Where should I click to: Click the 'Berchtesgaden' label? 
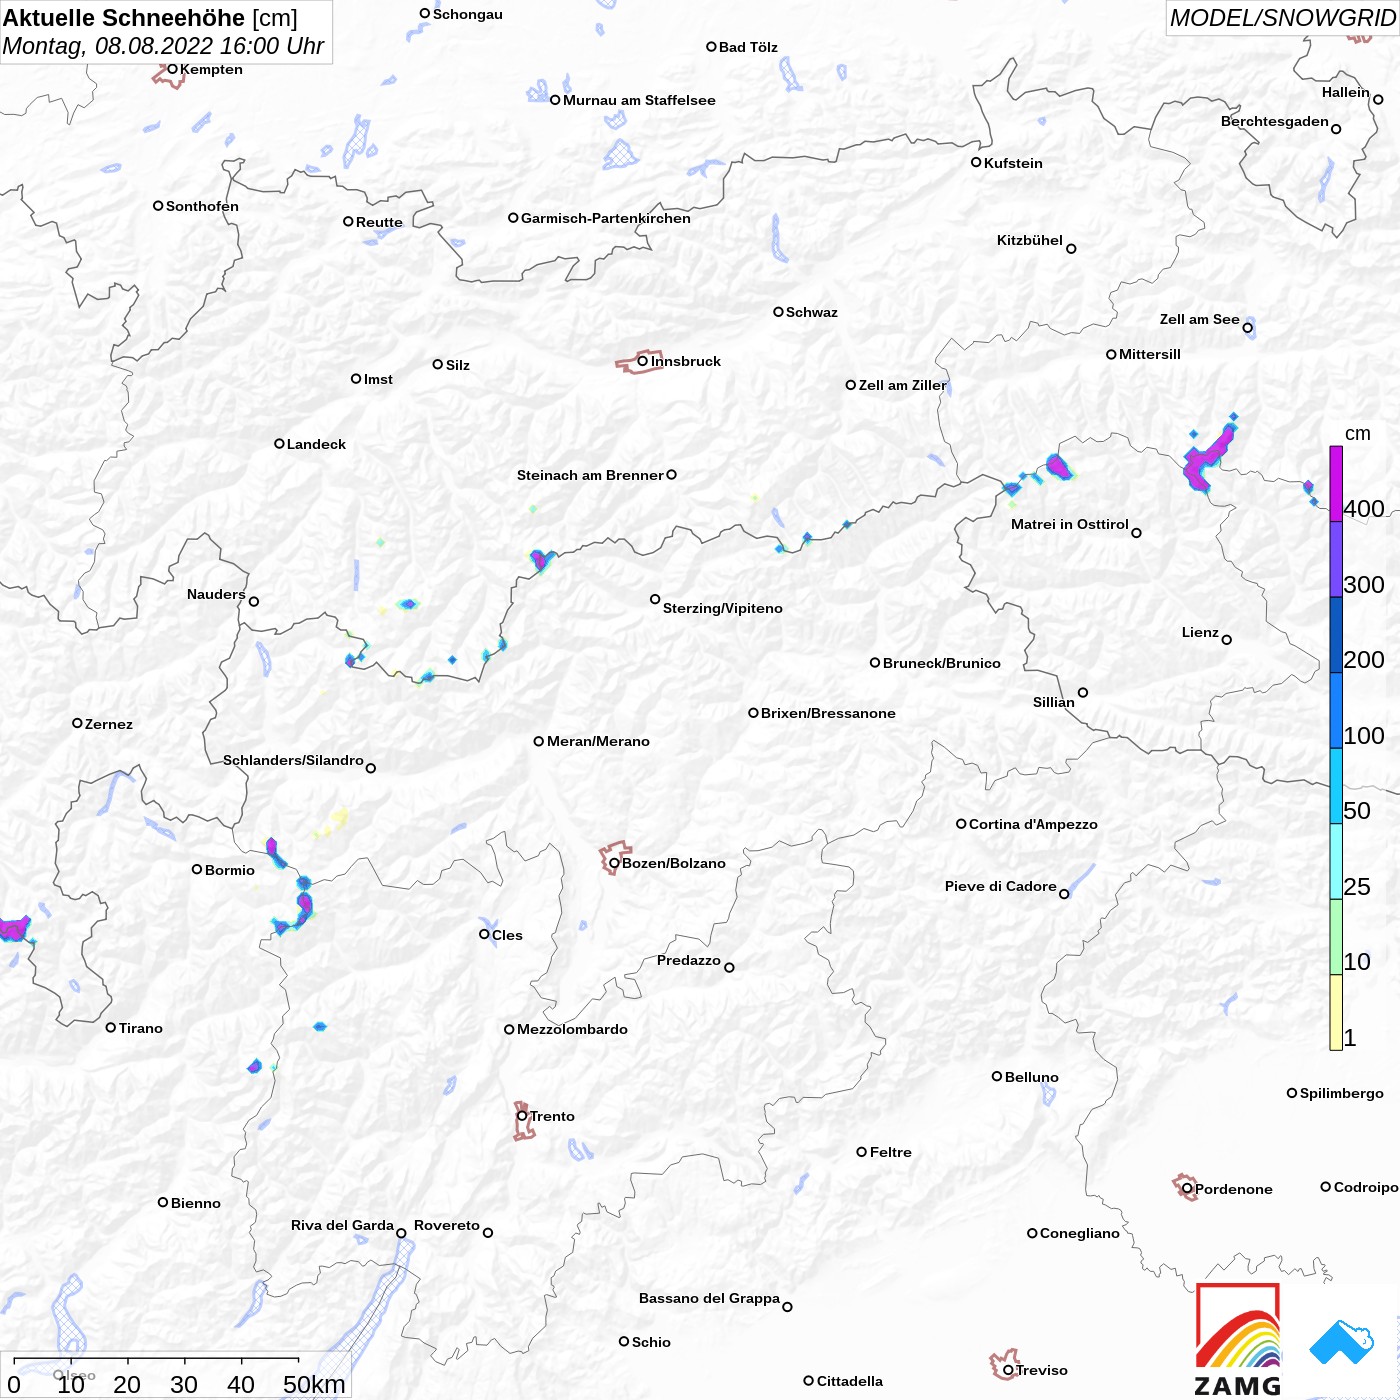[x=1275, y=121]
